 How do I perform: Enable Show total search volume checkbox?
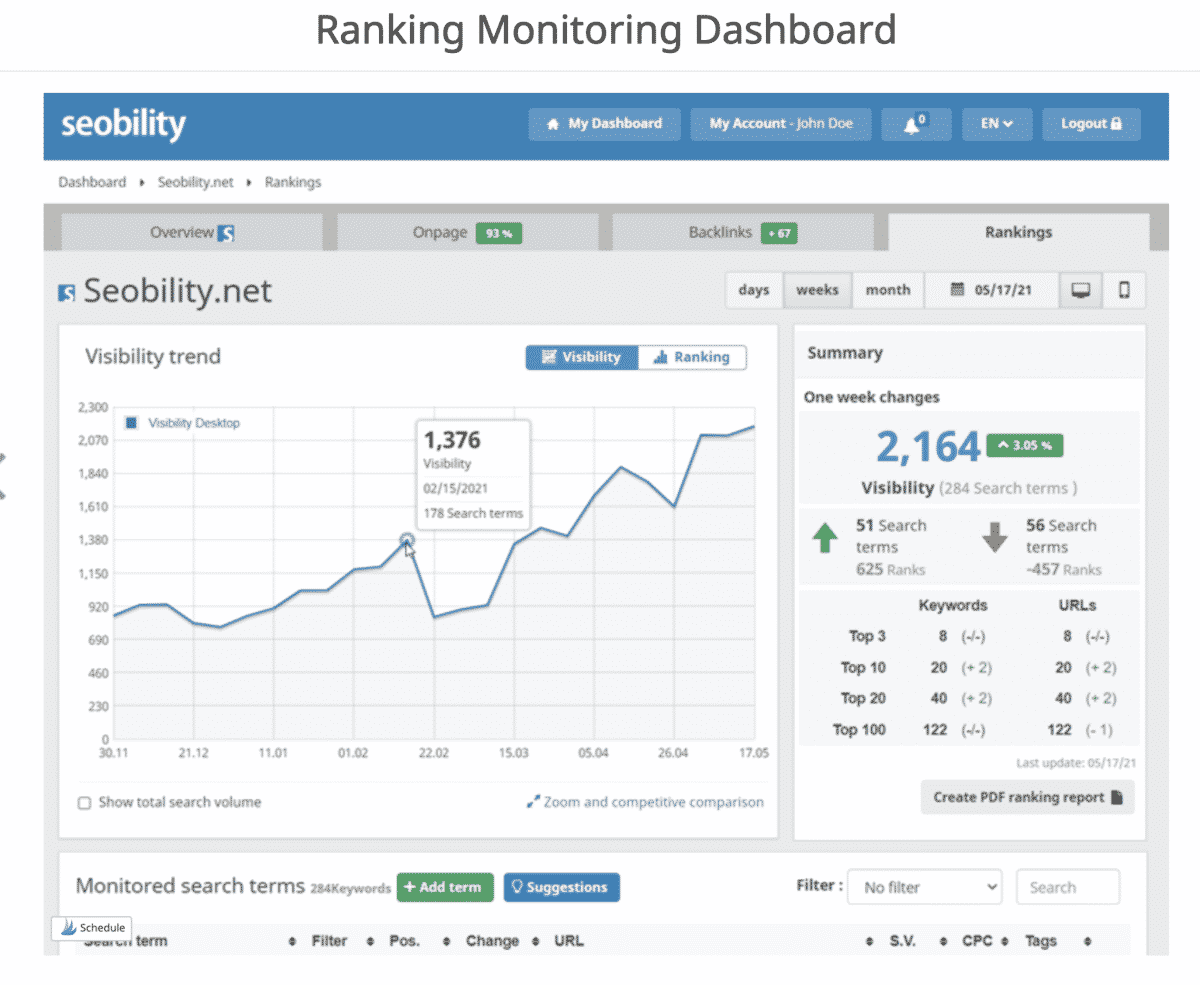pos(85,802)
